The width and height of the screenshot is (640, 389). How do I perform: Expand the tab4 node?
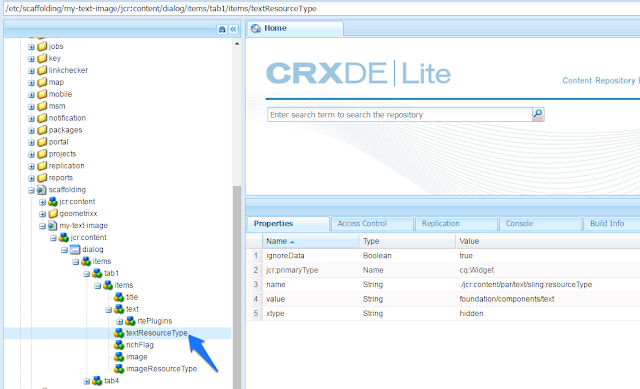coord(87,381)
